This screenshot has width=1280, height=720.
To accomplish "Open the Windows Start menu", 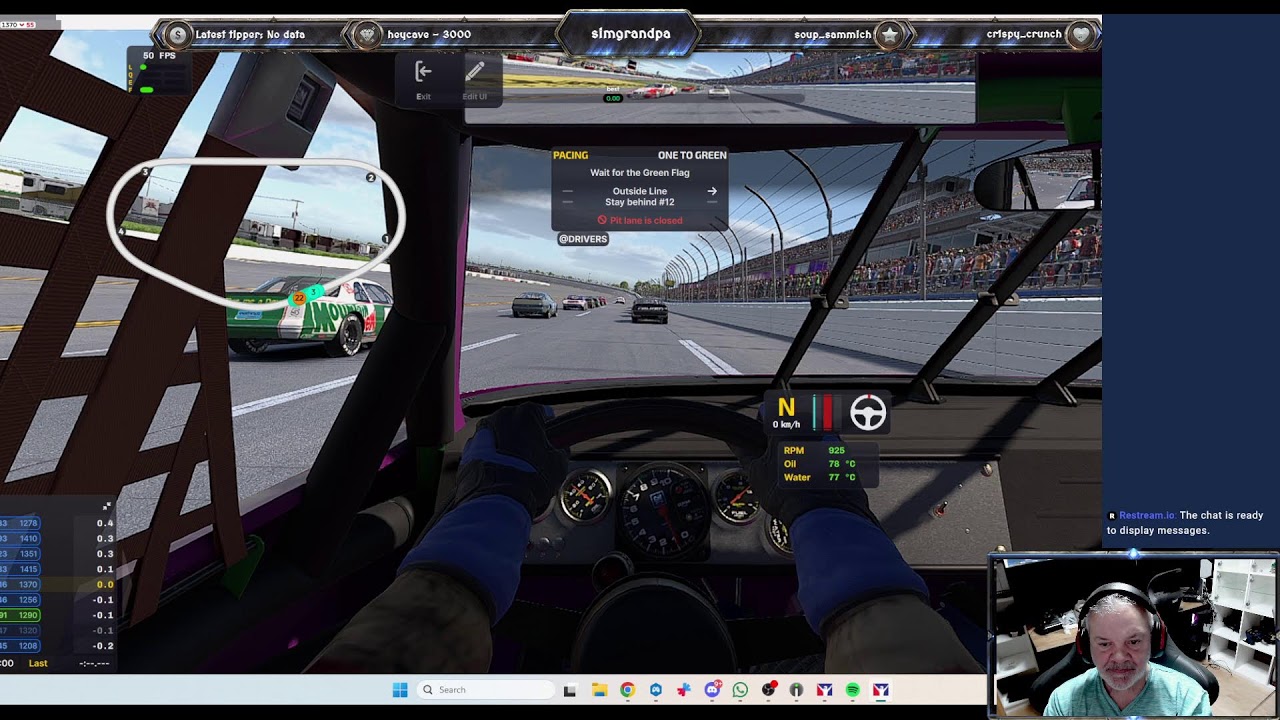I will click(400, 690).
